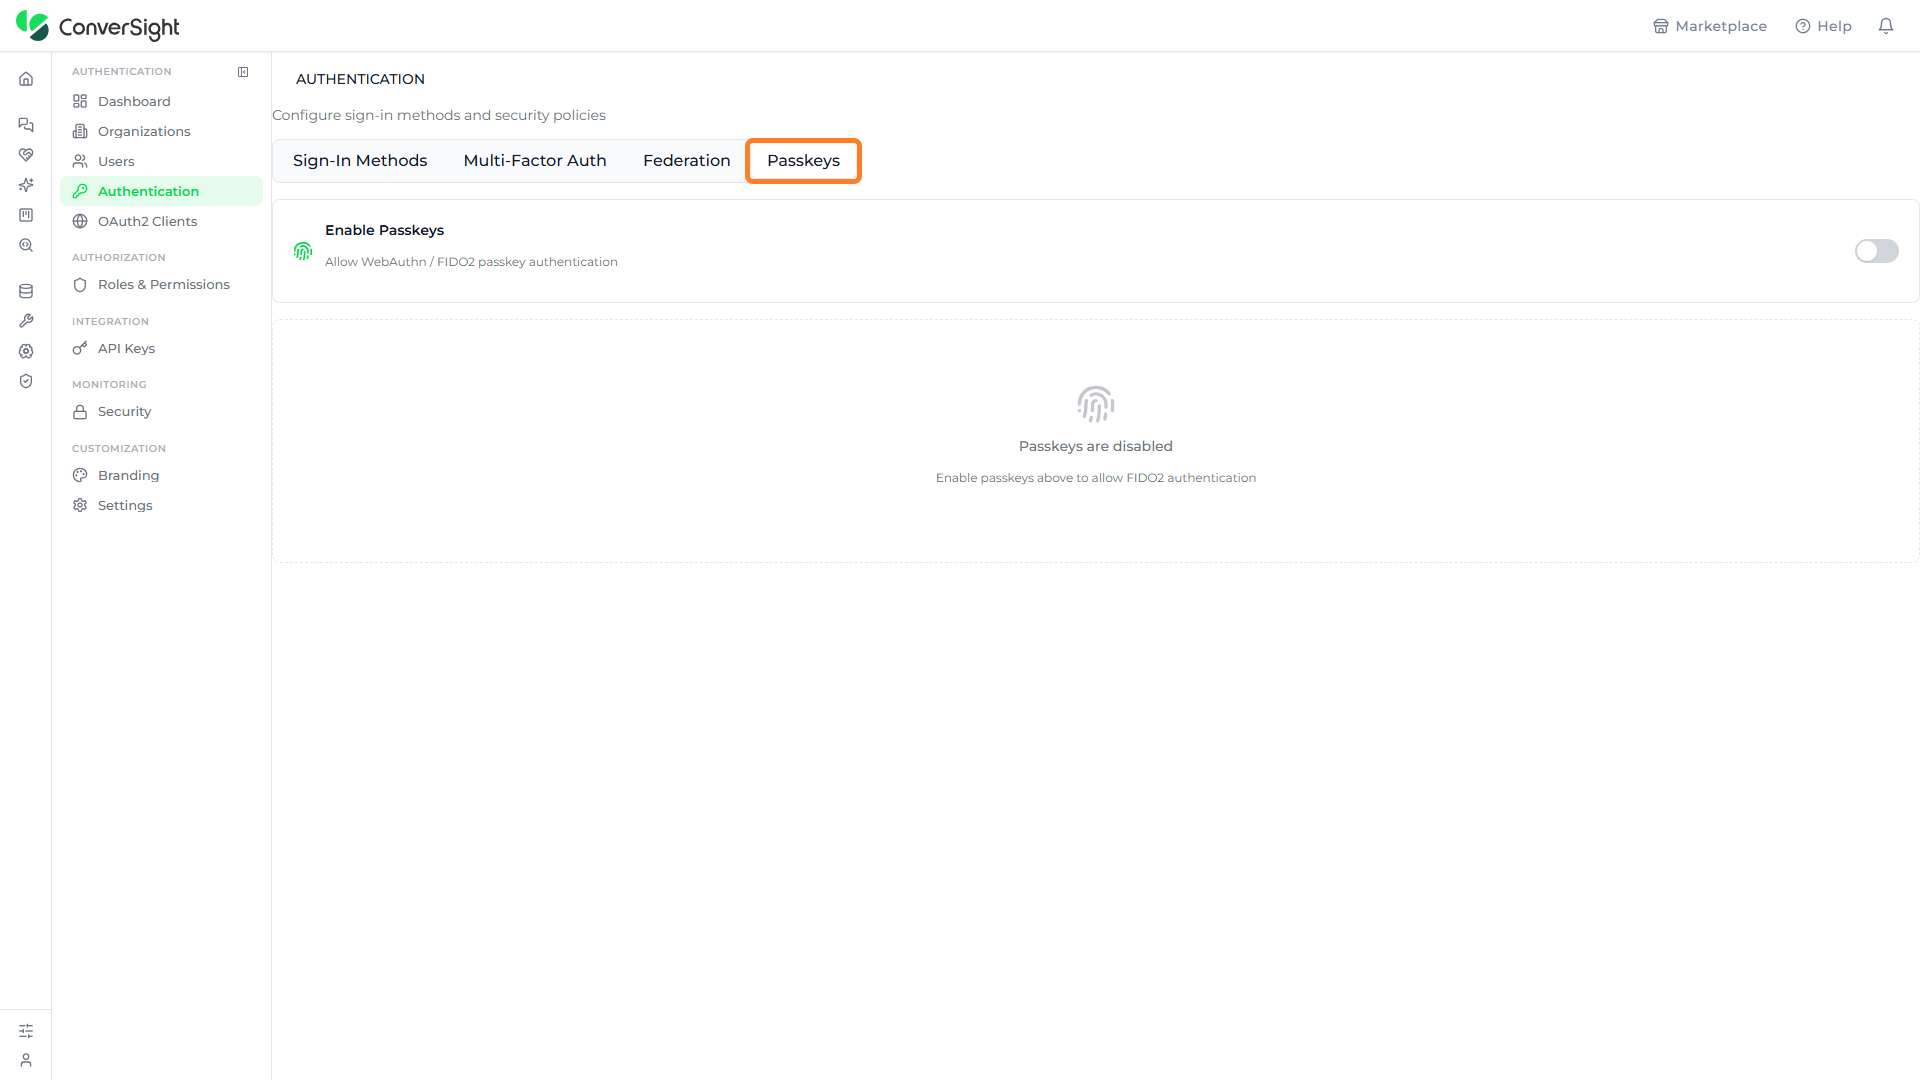The height and width of the screenshot is (1080, 1920).
Task: Click the kanban board icon in rail
Action: (26, 215)
